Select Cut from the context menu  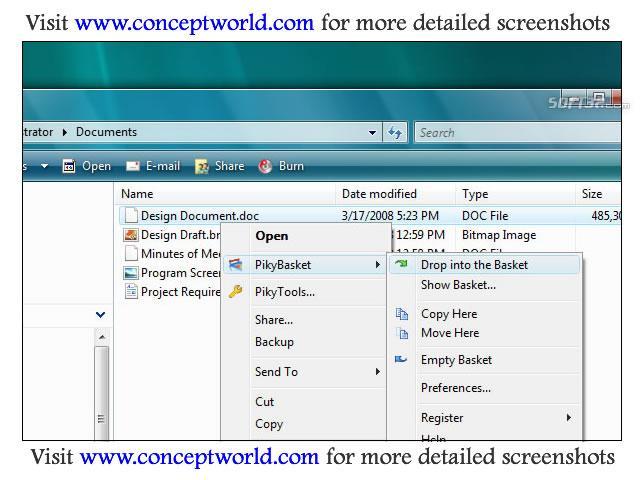[x=264, y=402]
